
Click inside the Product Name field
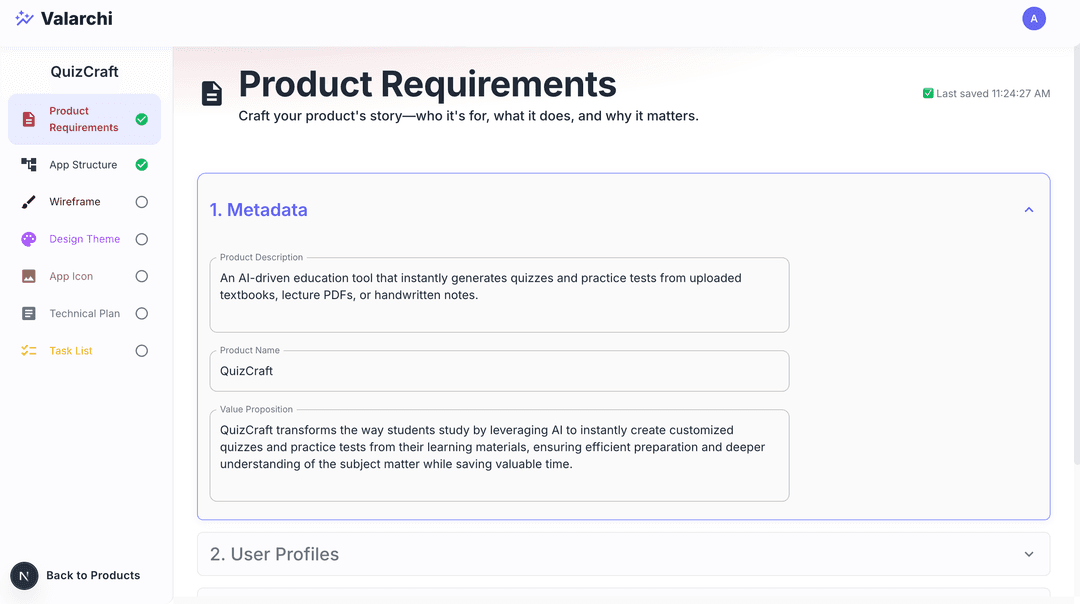pyautogui.click(x=499, y=370)
